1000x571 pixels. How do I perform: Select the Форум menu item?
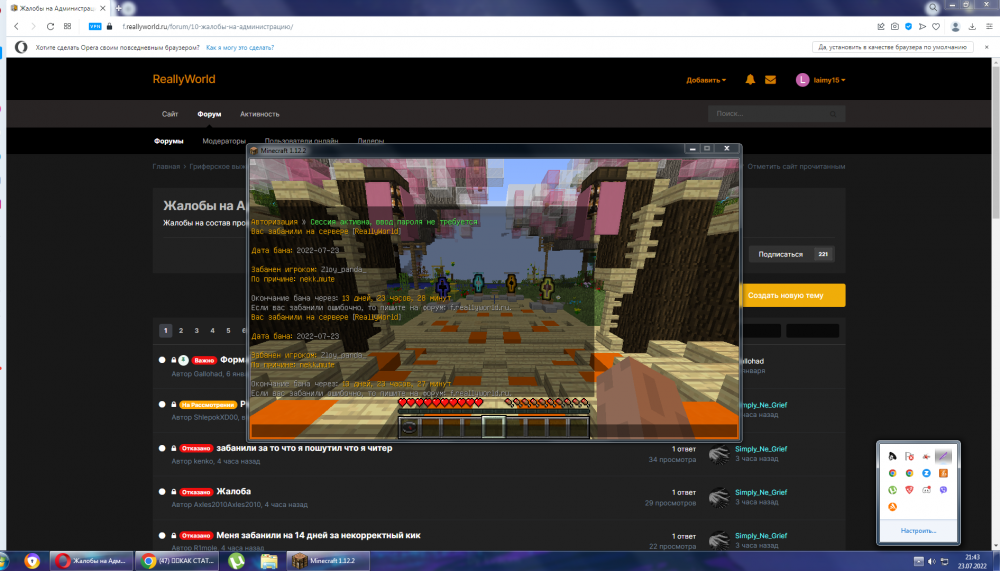209,114
